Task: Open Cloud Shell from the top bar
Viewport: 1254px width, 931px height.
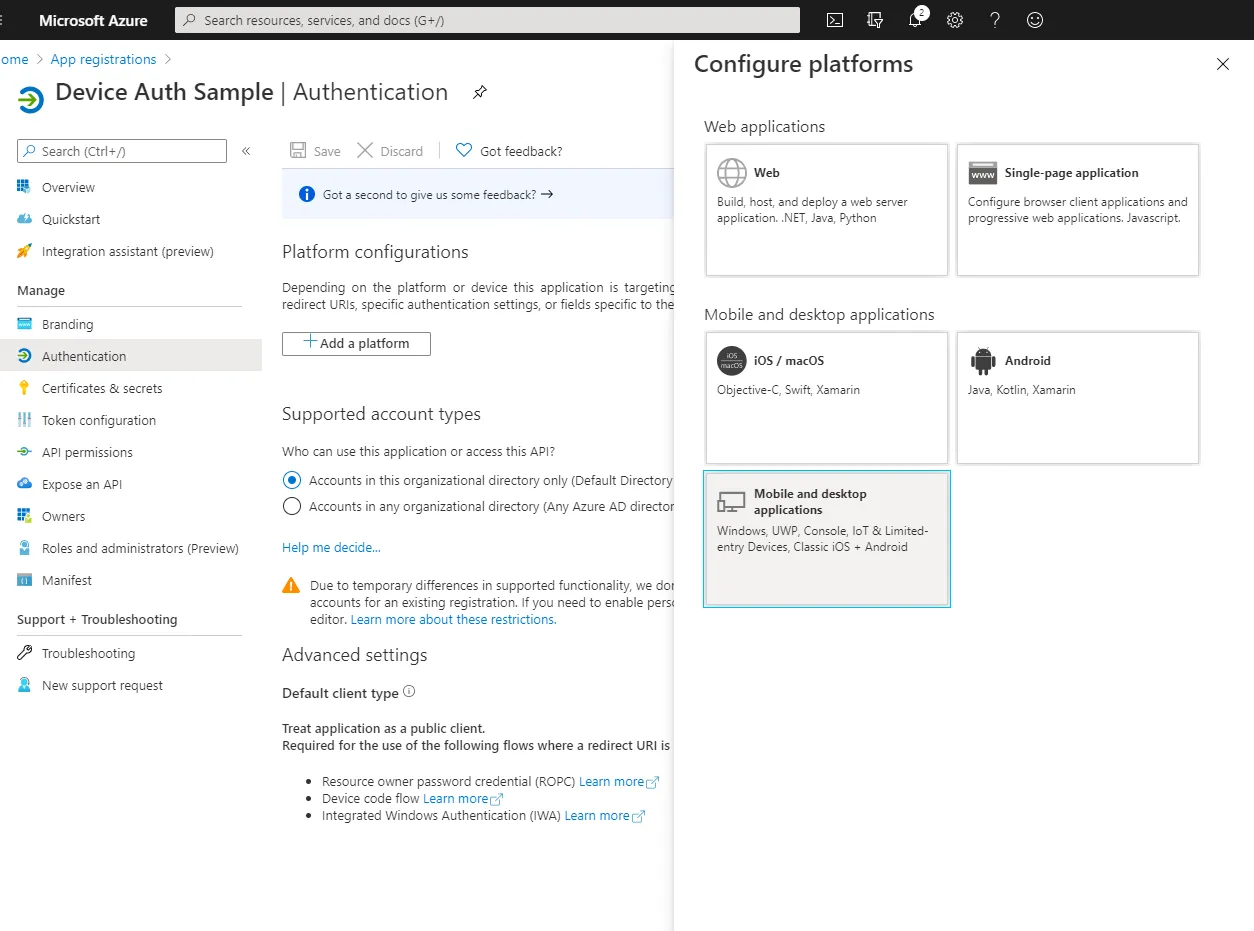Action: [x=835, y=20]
